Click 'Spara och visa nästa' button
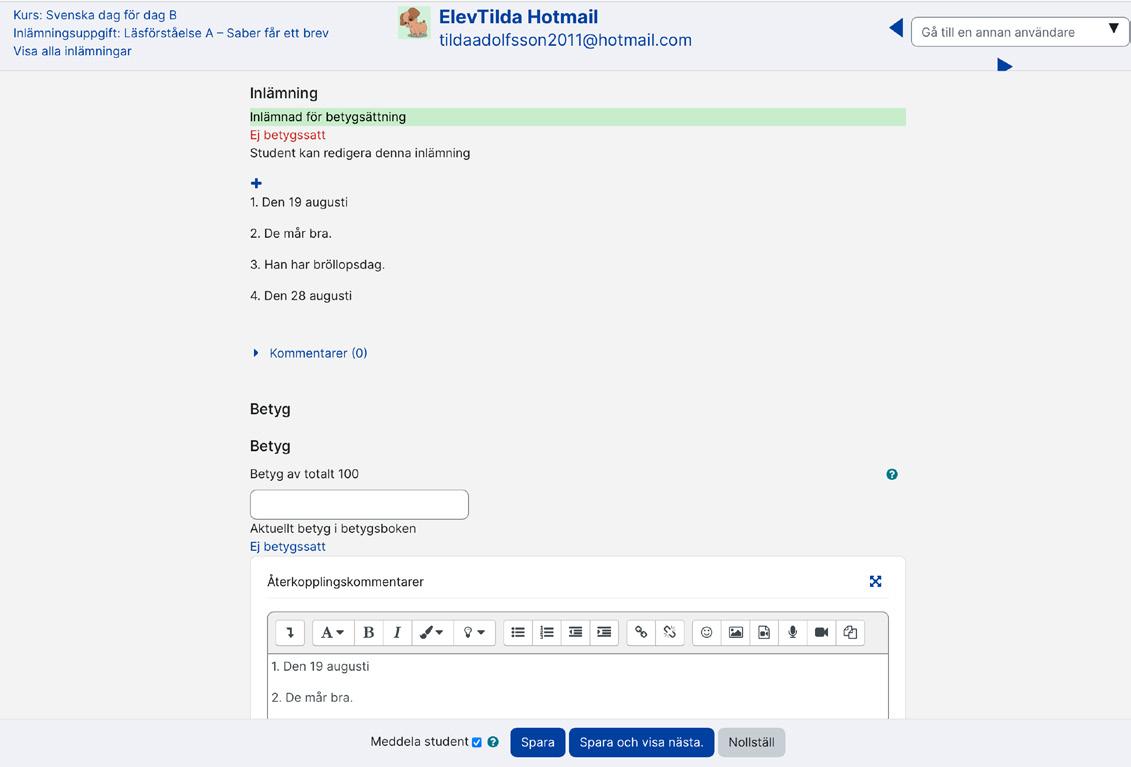Viewport: 1131px width, 767px height. pyautogui.click(x=641, y=742)
